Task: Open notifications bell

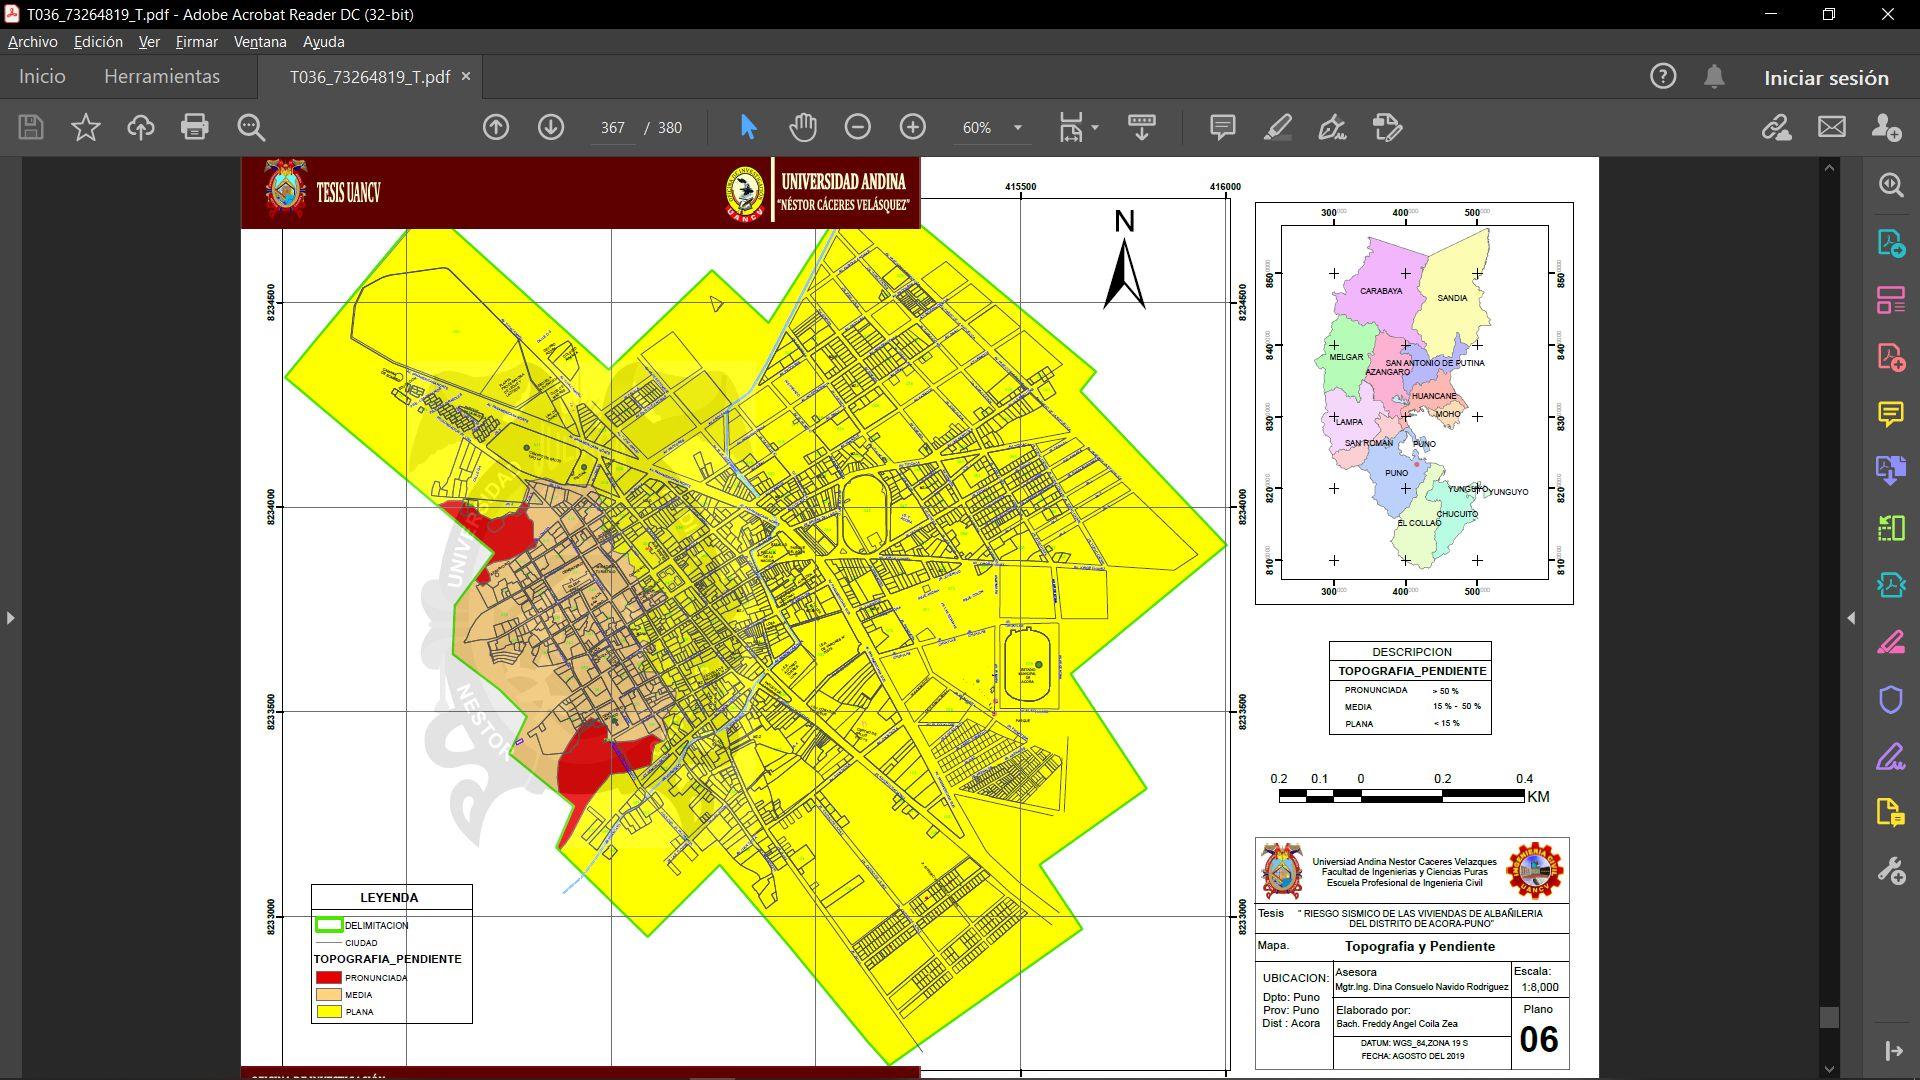Action: (1714, 77)
